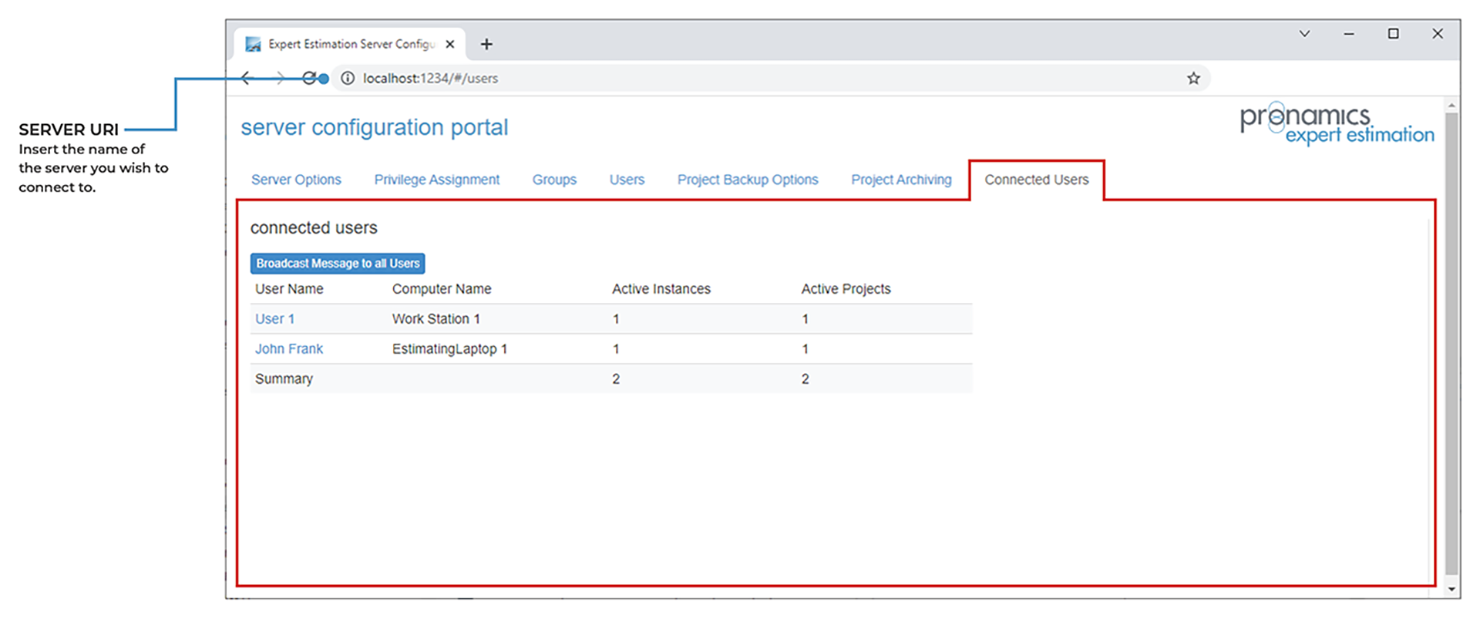Screen dimensions: 1480x619
Task: Open the User 1 link
Action: click(275, 319)
